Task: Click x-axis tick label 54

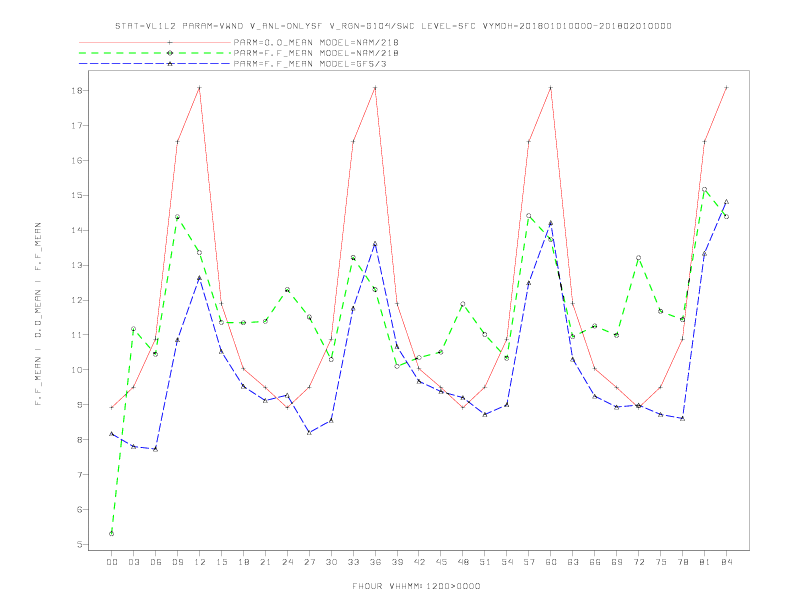Action: (507, 562)
